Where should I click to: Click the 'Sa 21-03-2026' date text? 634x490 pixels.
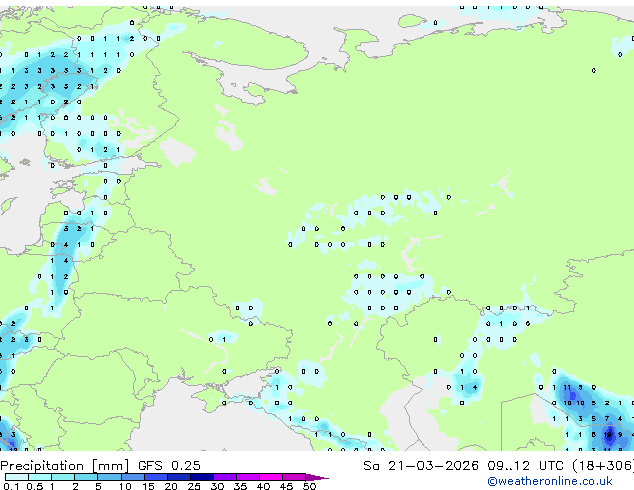[421, 465]
